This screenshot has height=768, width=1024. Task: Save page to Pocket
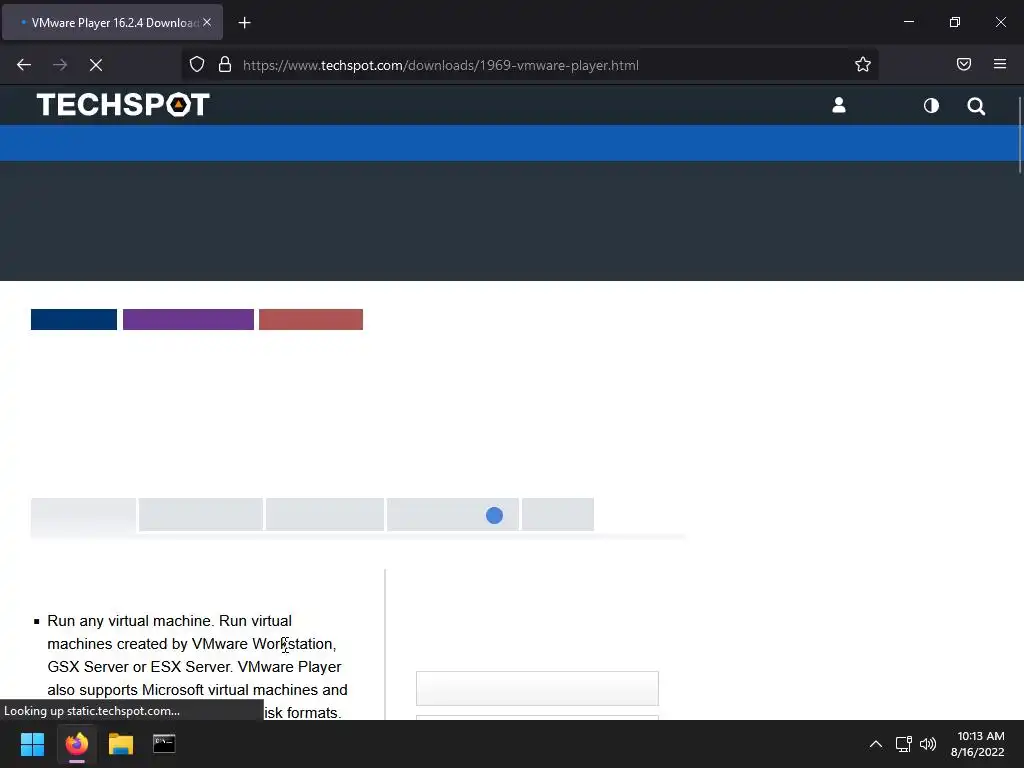(963, 64)
